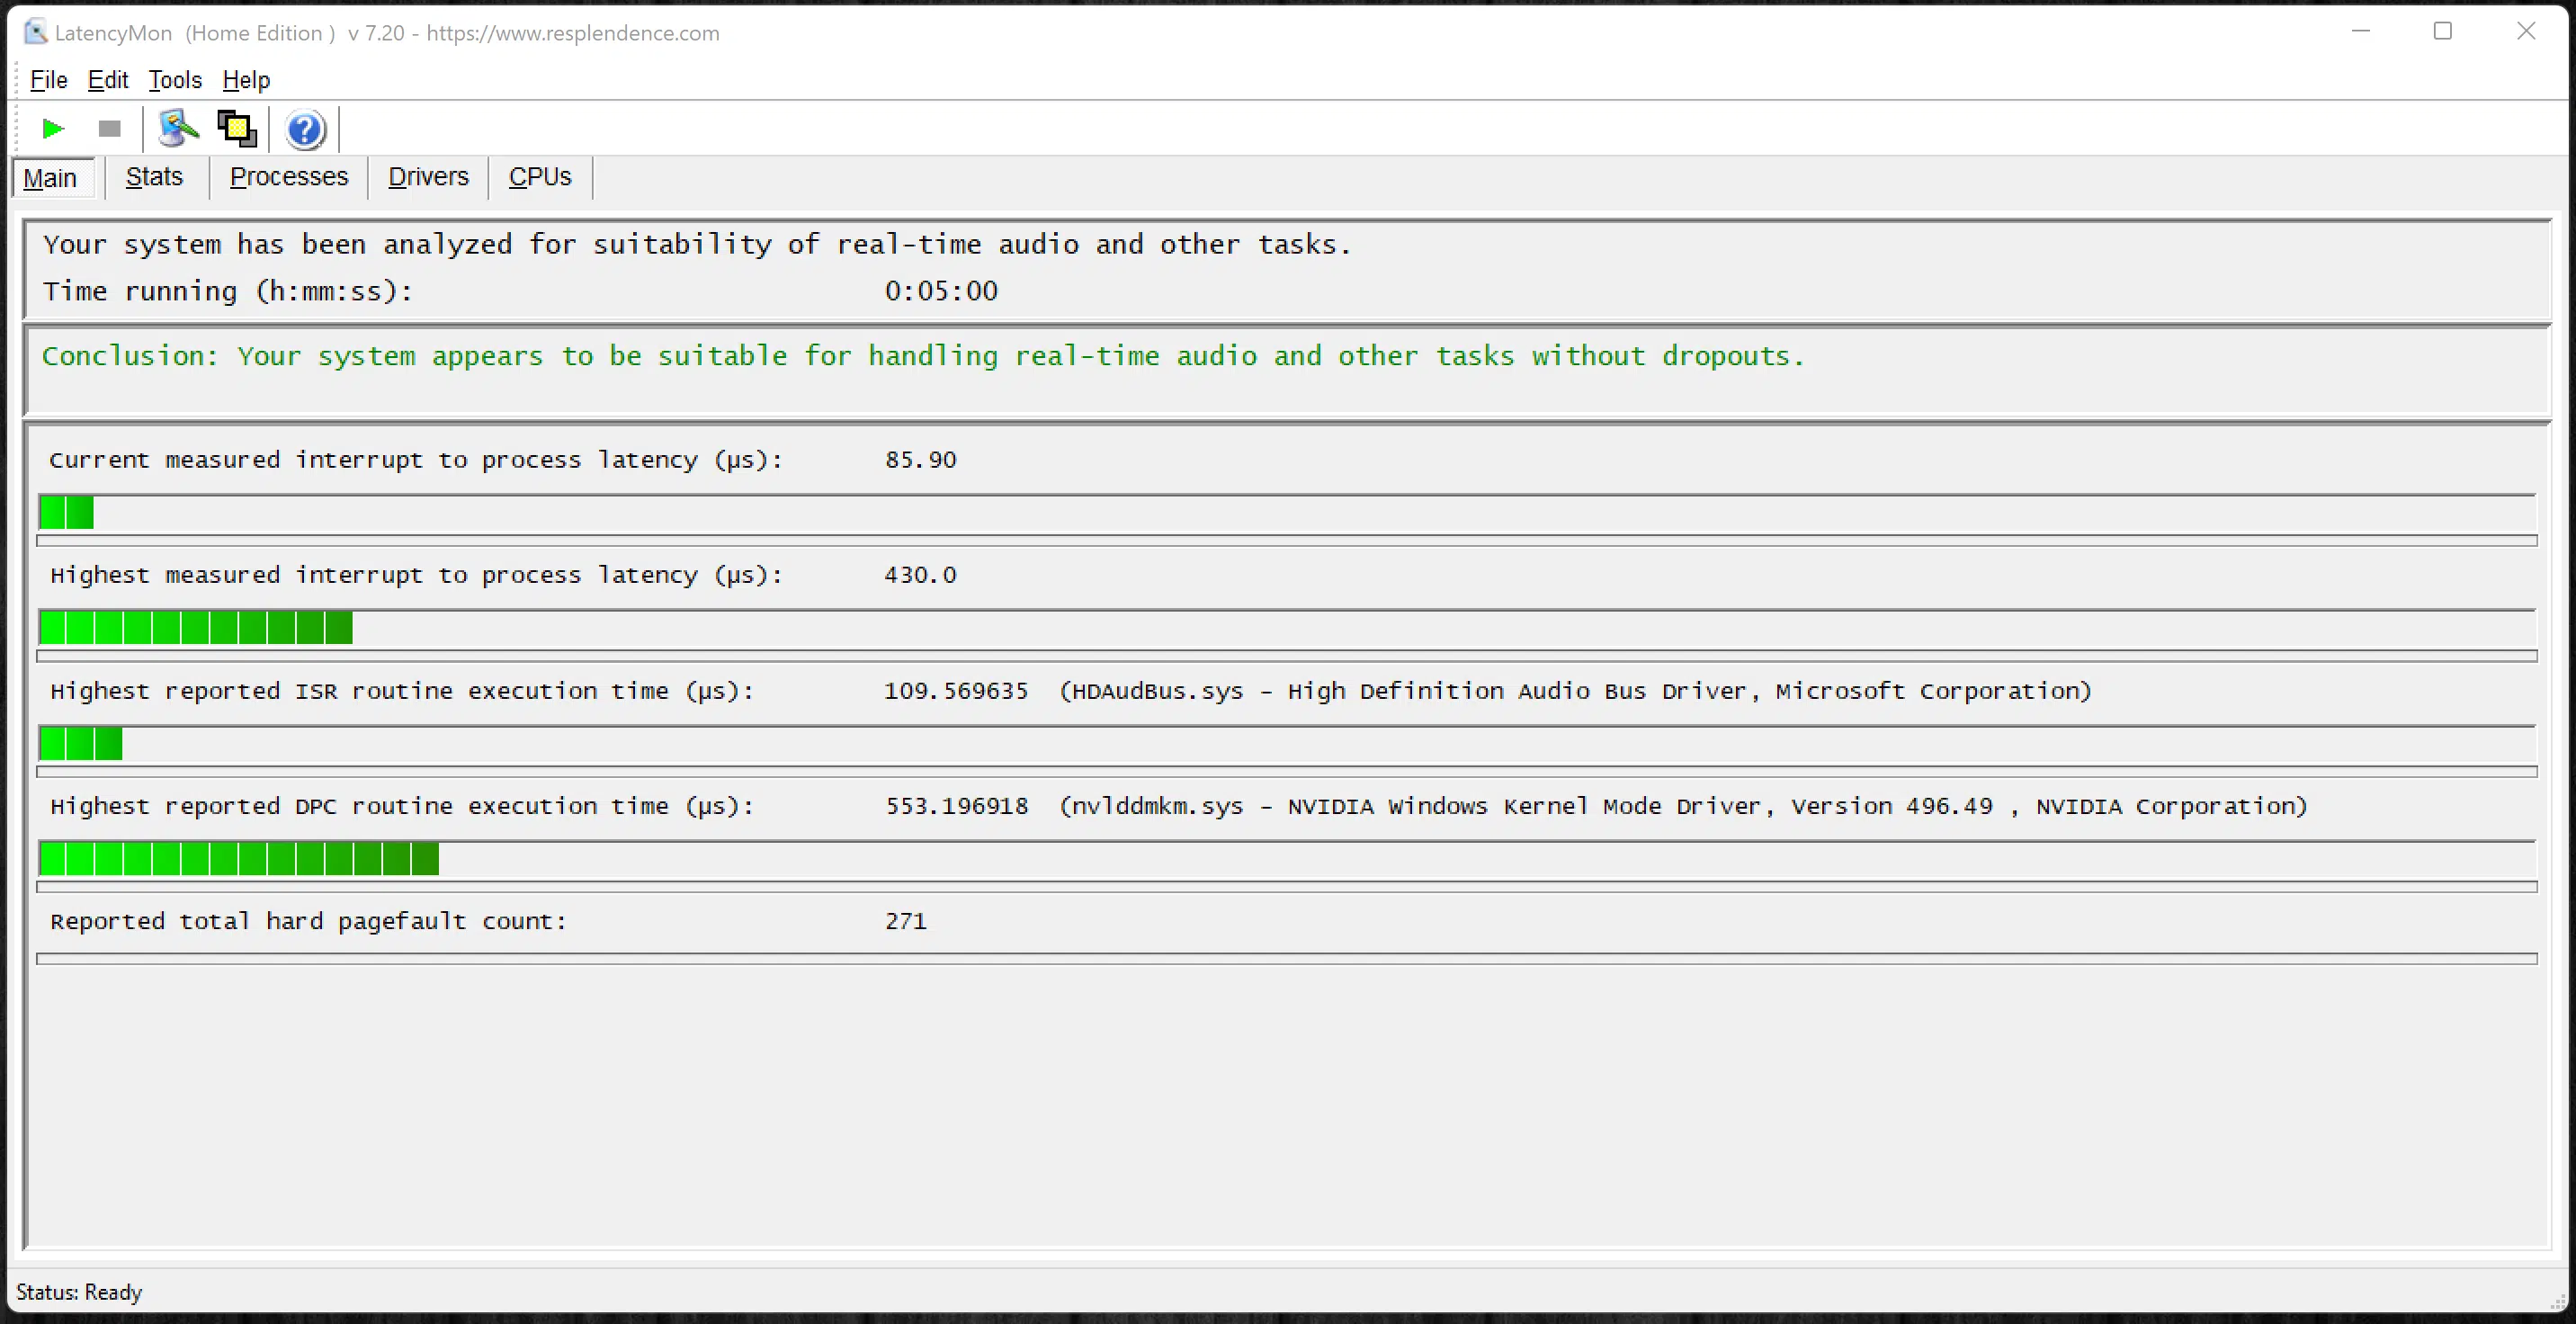
Task: Open the options icon in the toolbar
Action: point(179,129)
